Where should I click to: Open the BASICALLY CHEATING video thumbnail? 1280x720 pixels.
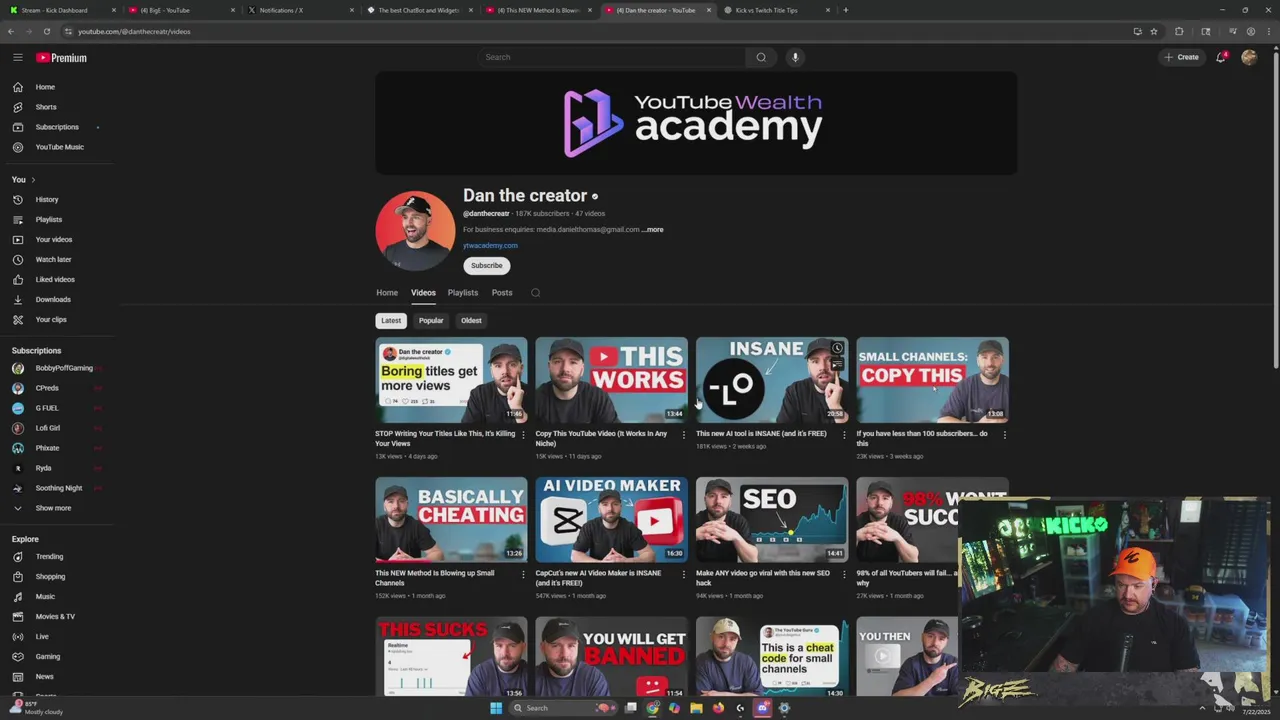451,520
